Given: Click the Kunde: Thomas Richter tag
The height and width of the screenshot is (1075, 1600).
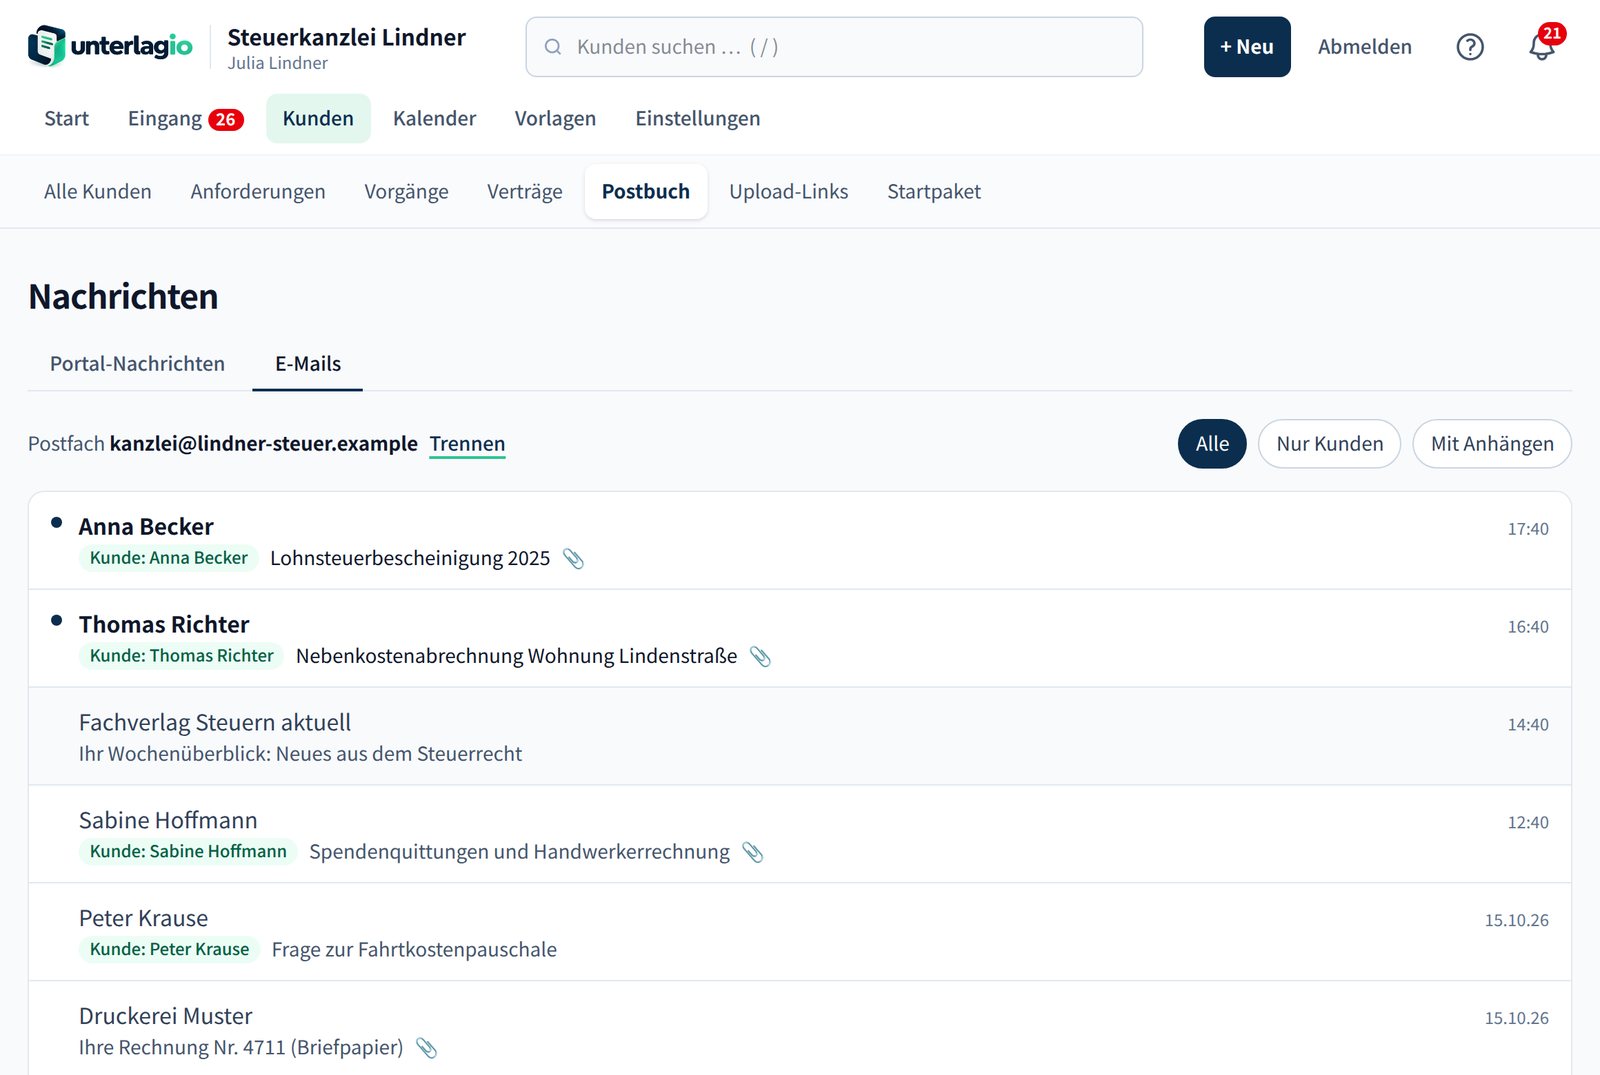Looking at the screenshot, I should pos(182,656).
